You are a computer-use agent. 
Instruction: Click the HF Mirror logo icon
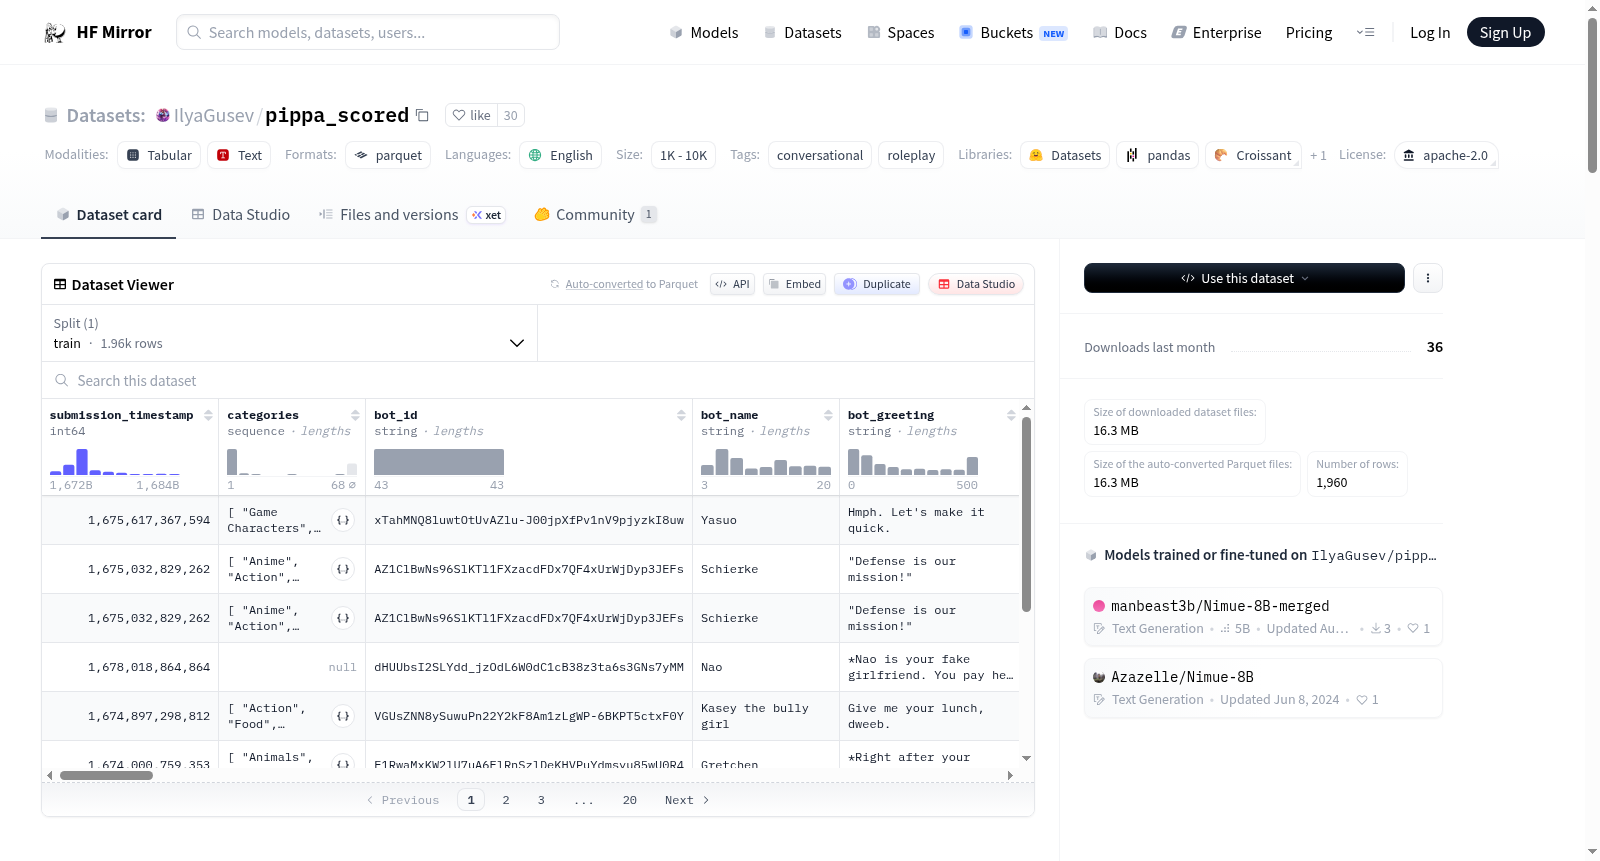point(55,33)
